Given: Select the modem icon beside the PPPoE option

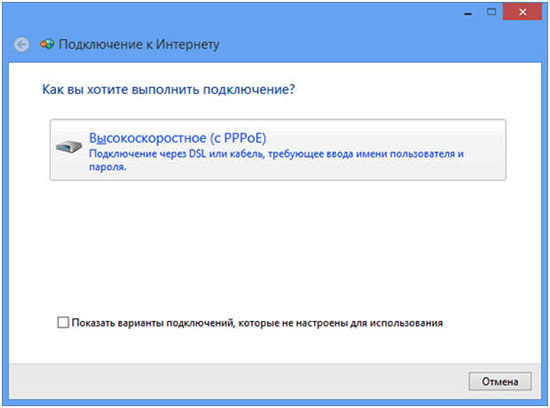Looking at the screenshot, I should click(x=69, y=146).
